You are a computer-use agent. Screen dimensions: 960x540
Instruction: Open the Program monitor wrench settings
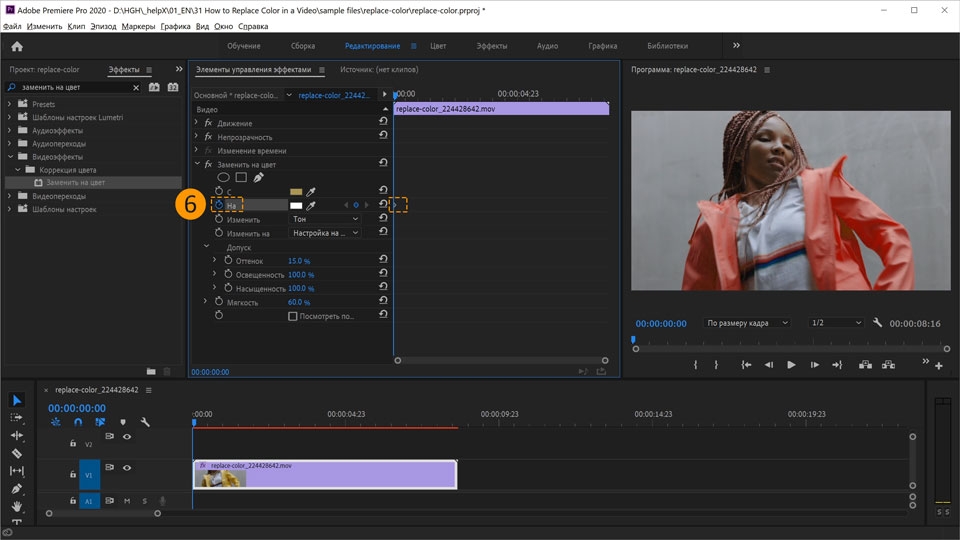point(877,323)
